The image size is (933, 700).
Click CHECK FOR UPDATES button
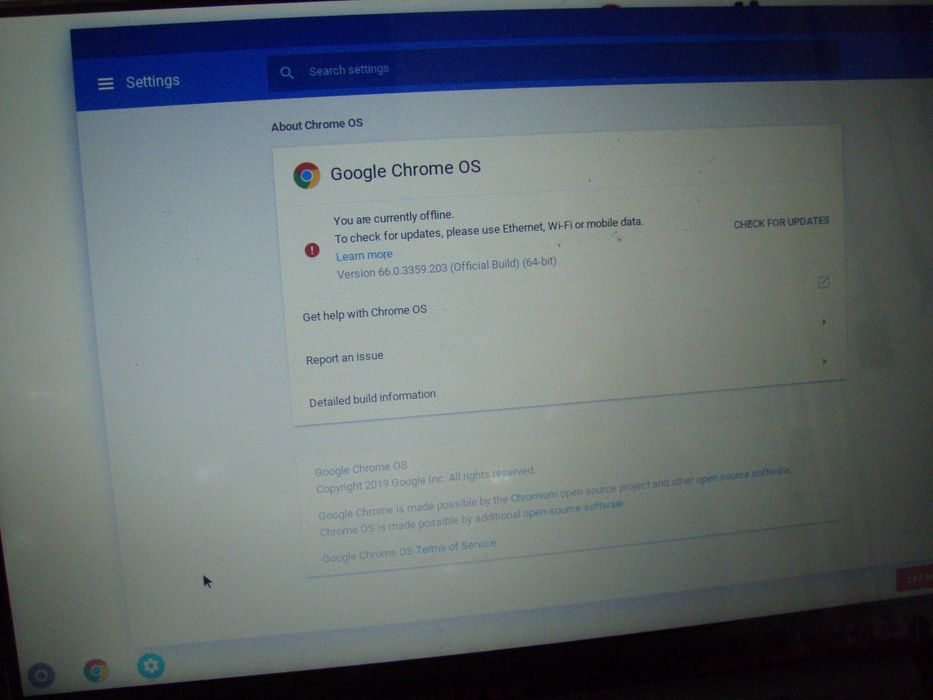(781, 223)
